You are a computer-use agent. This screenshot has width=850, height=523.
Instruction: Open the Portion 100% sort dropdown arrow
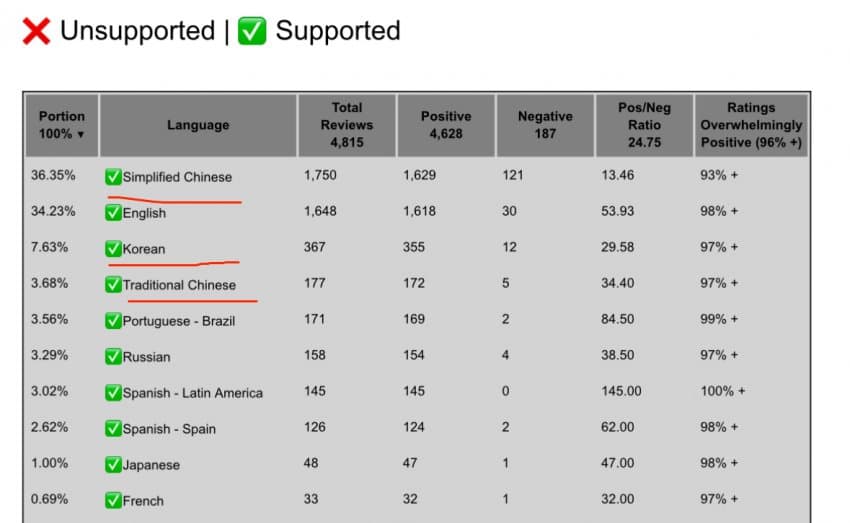[81, 134]
